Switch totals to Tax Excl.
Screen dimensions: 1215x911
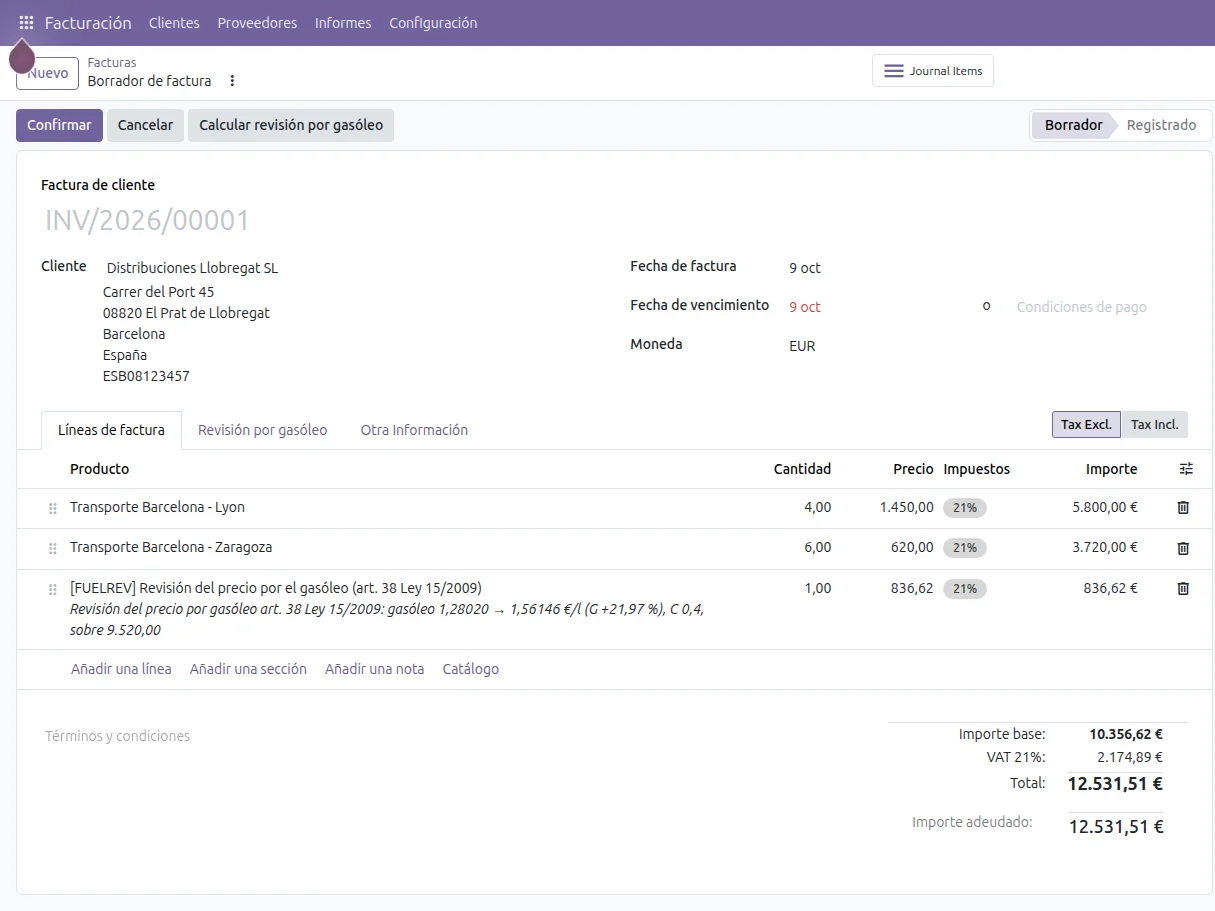pyautogui.click(x=1086, y=424)
